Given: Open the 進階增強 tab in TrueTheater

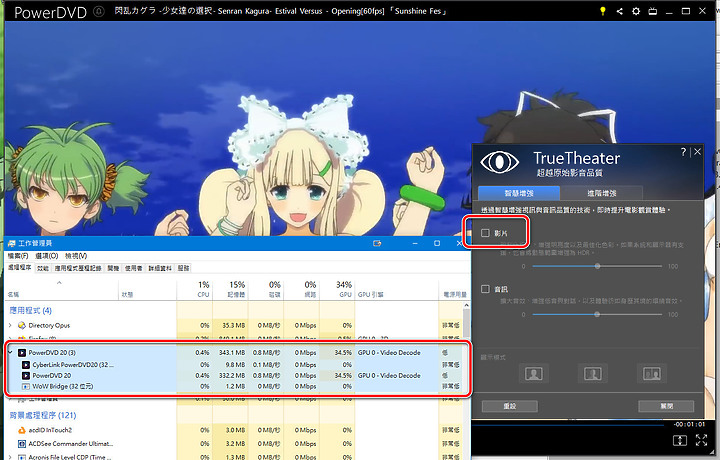Looking at the screenshot, I should 602,193.
